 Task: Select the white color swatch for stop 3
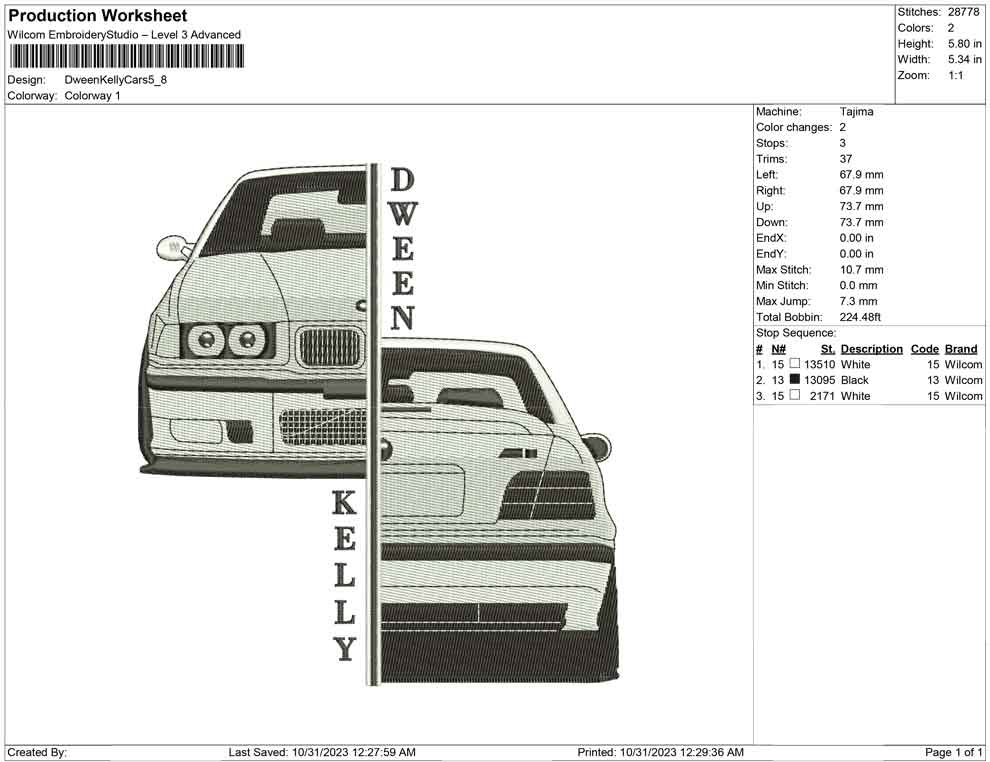pyautogui.click(x=795, y=395)
